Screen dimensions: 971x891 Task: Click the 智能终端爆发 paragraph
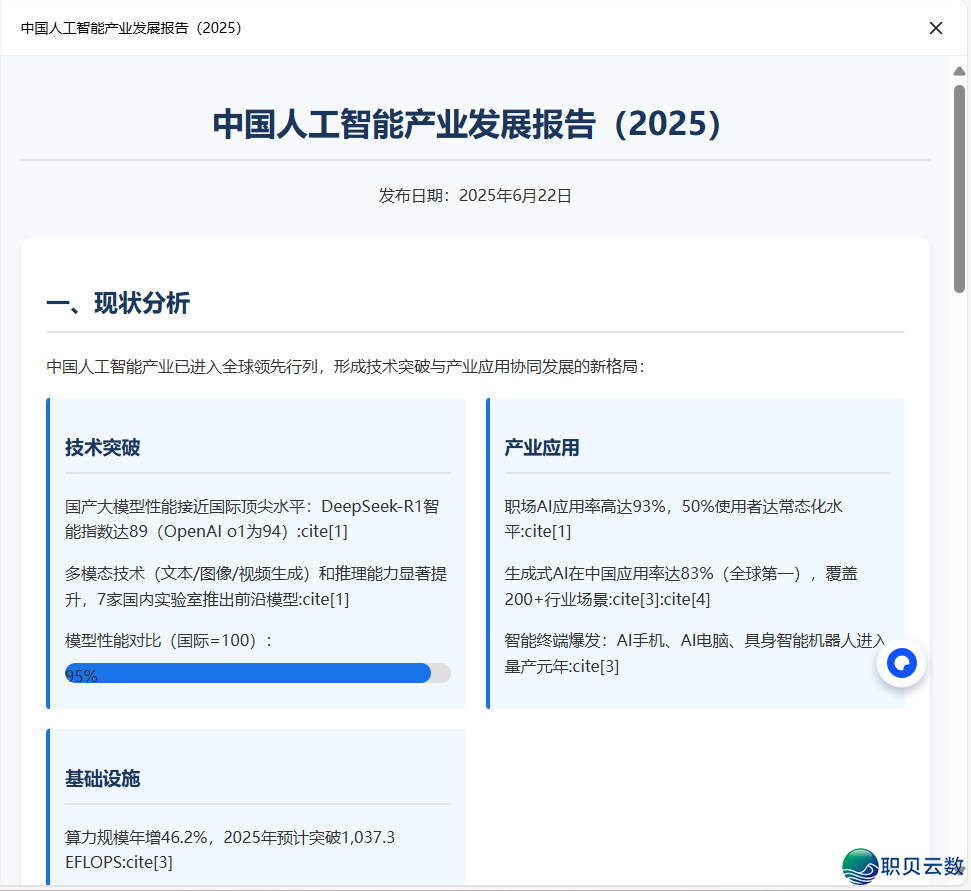tap(695, 653)
